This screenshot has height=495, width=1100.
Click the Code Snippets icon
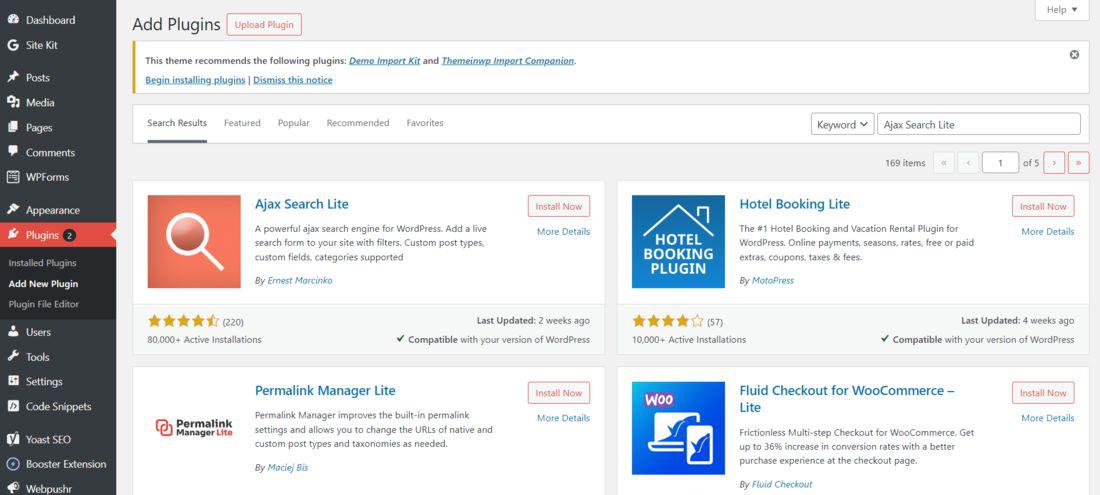pos(13,407)
